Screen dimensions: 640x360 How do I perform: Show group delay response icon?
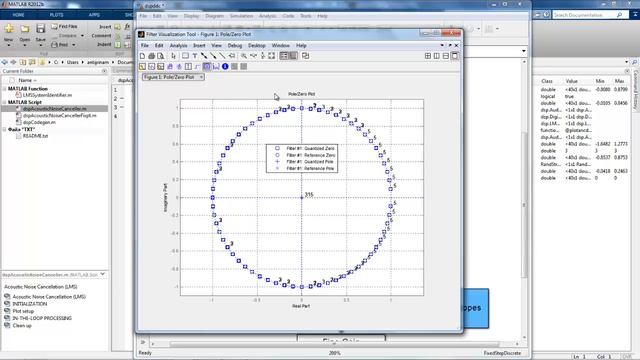point(170,67)
